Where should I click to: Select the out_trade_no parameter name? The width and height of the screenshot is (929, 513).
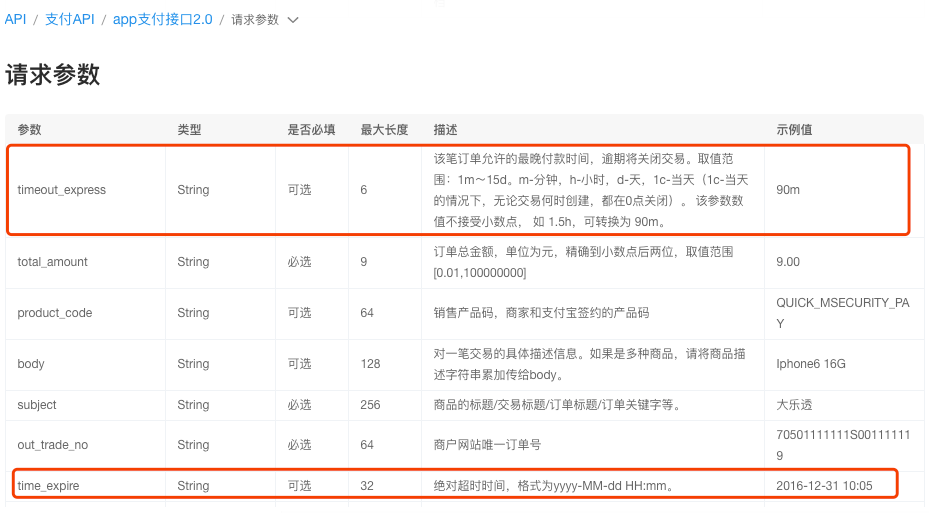tap(53, 445)
